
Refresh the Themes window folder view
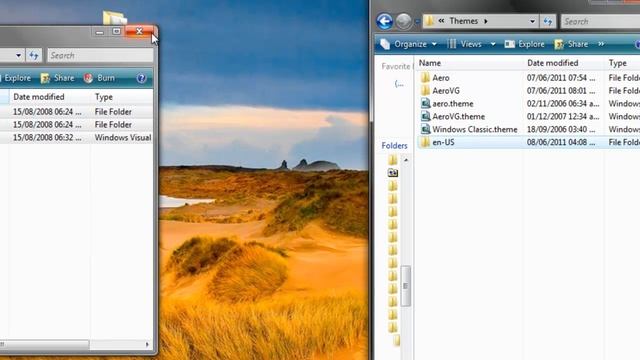tap(548, 21)
